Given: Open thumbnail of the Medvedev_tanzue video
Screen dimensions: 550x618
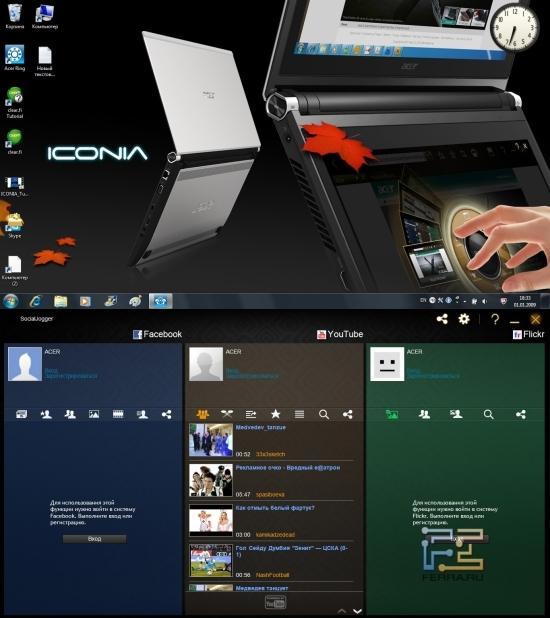Looking at the screenshot, I should click(211, 440).
